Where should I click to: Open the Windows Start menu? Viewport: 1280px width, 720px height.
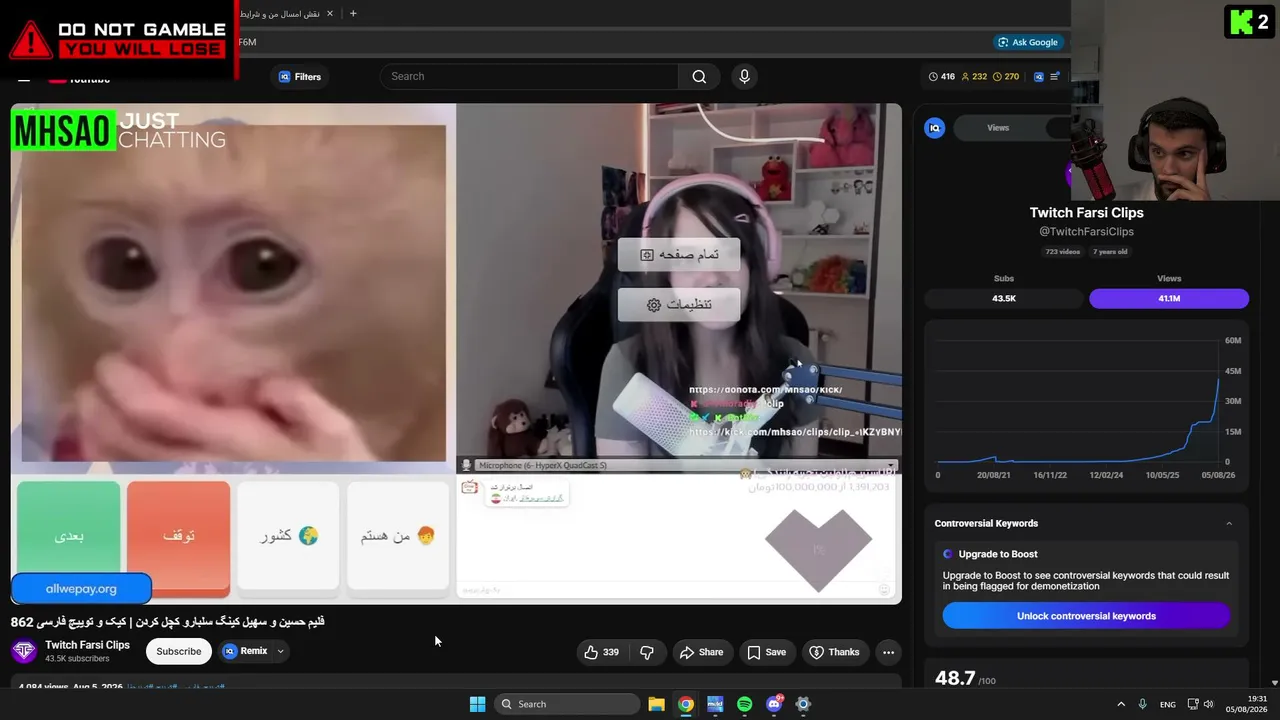(x=478, y=704)
